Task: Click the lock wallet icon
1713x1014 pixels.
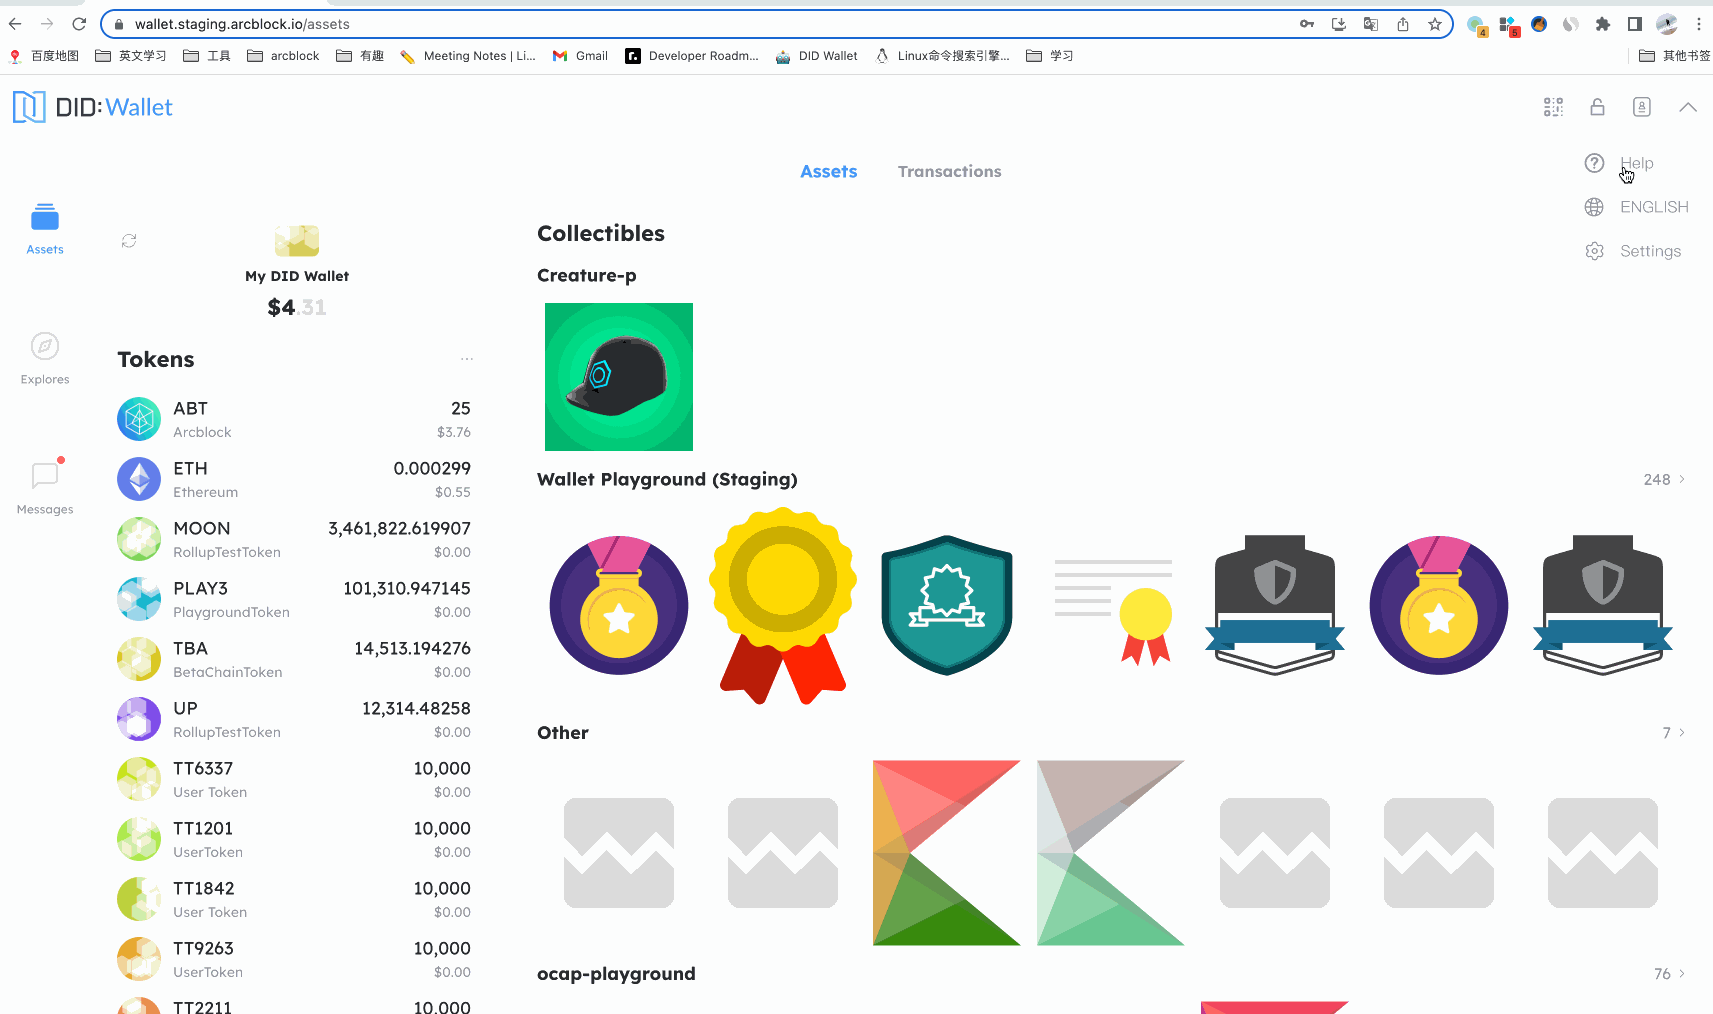Action: click(1597, 107)
